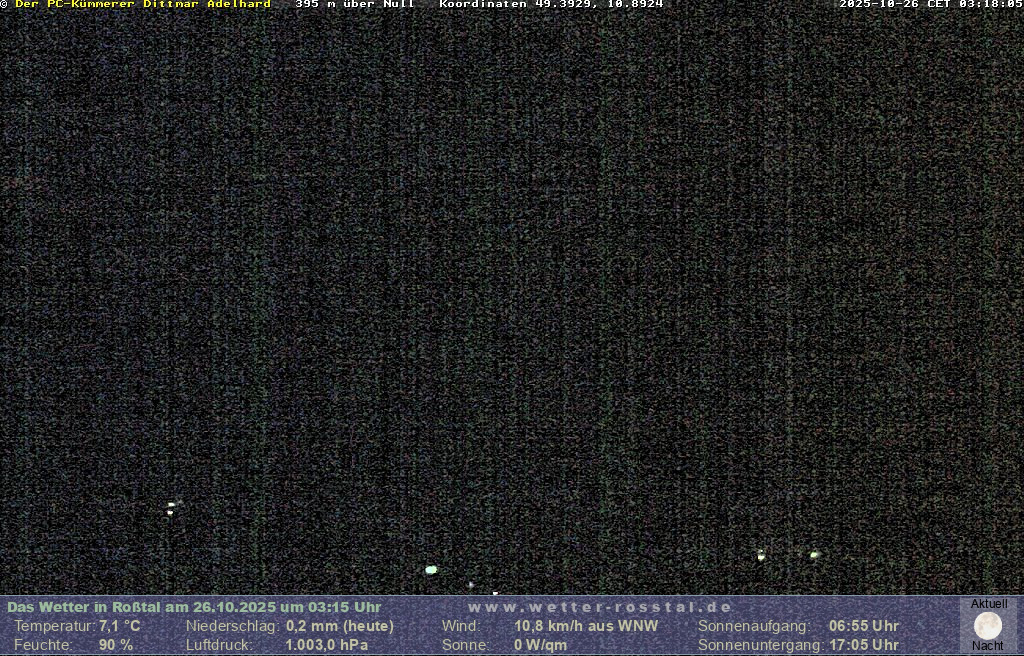Click the copyright text Der PC-Kümmerer Dittmar Adelhard

141,5
